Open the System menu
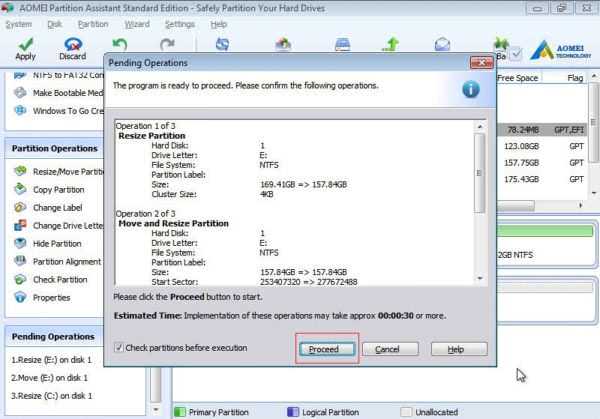The width and height of the screenshot is (600, 419). click(18, 24)
